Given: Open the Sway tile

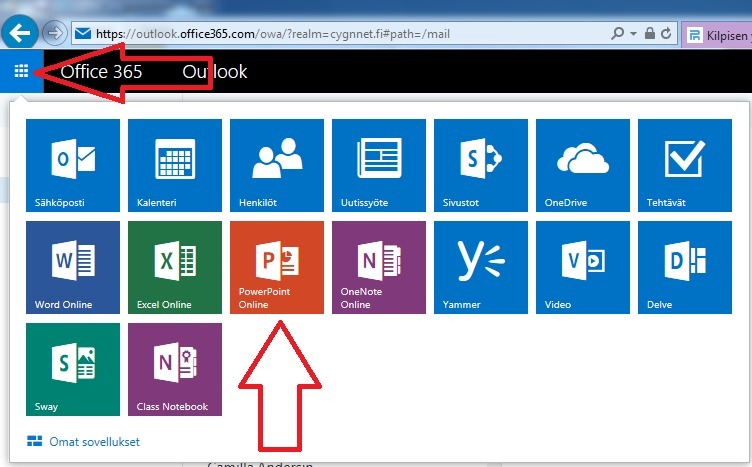Looking at the screenshot, I should pos(73,369).
